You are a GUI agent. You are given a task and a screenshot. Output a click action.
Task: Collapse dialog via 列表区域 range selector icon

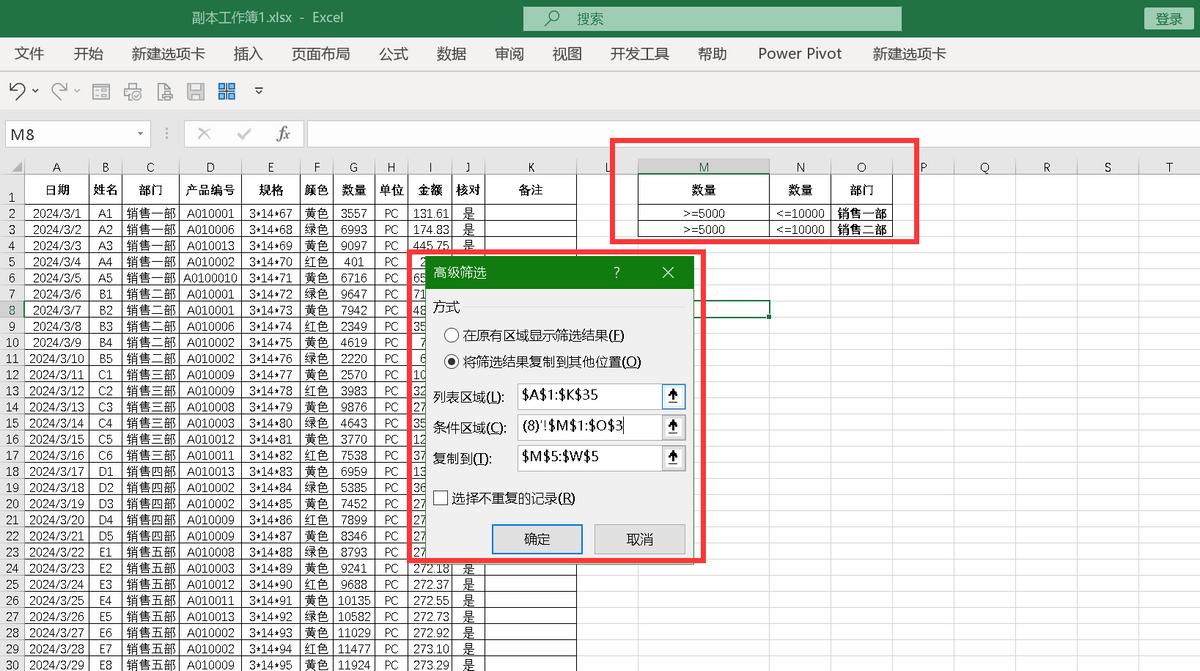click(673, 396)
